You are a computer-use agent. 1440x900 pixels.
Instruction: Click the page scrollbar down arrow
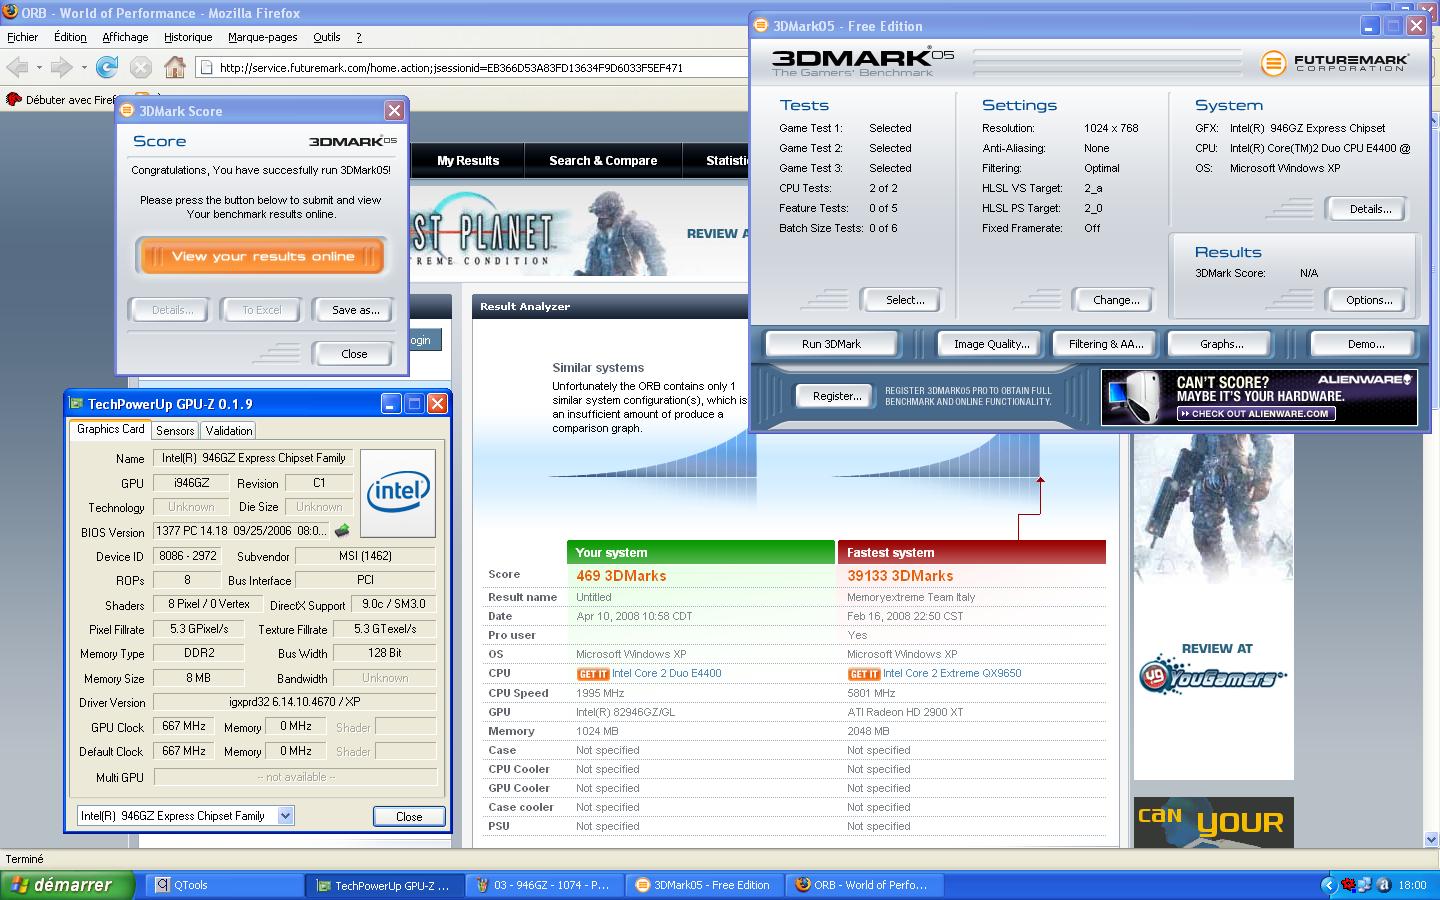click(x=1431, y=840)
